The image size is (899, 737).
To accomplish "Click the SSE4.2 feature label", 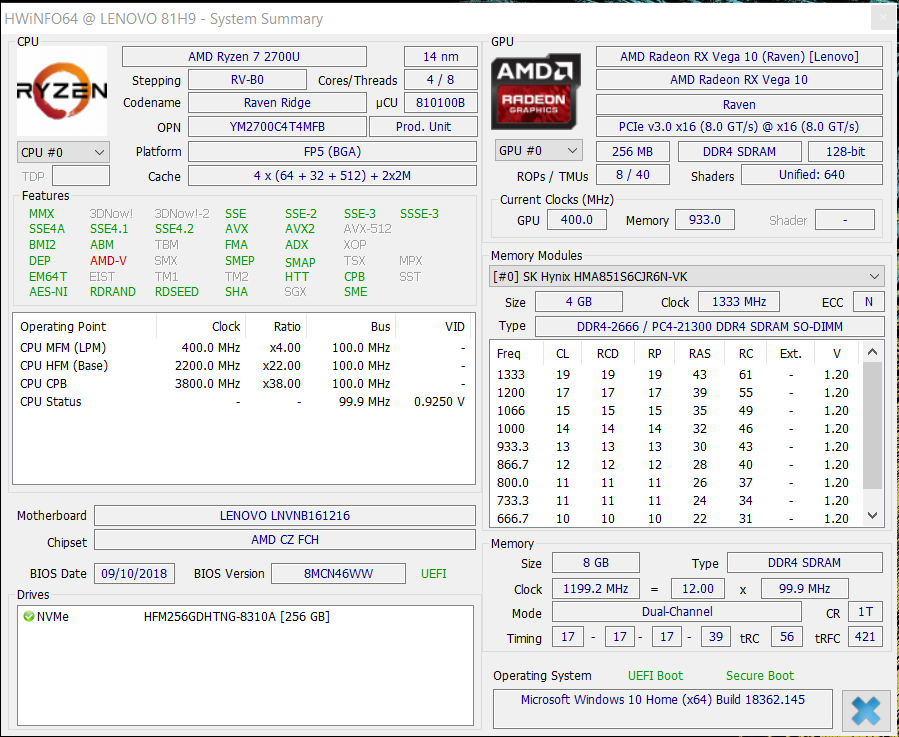I will 174,229.
